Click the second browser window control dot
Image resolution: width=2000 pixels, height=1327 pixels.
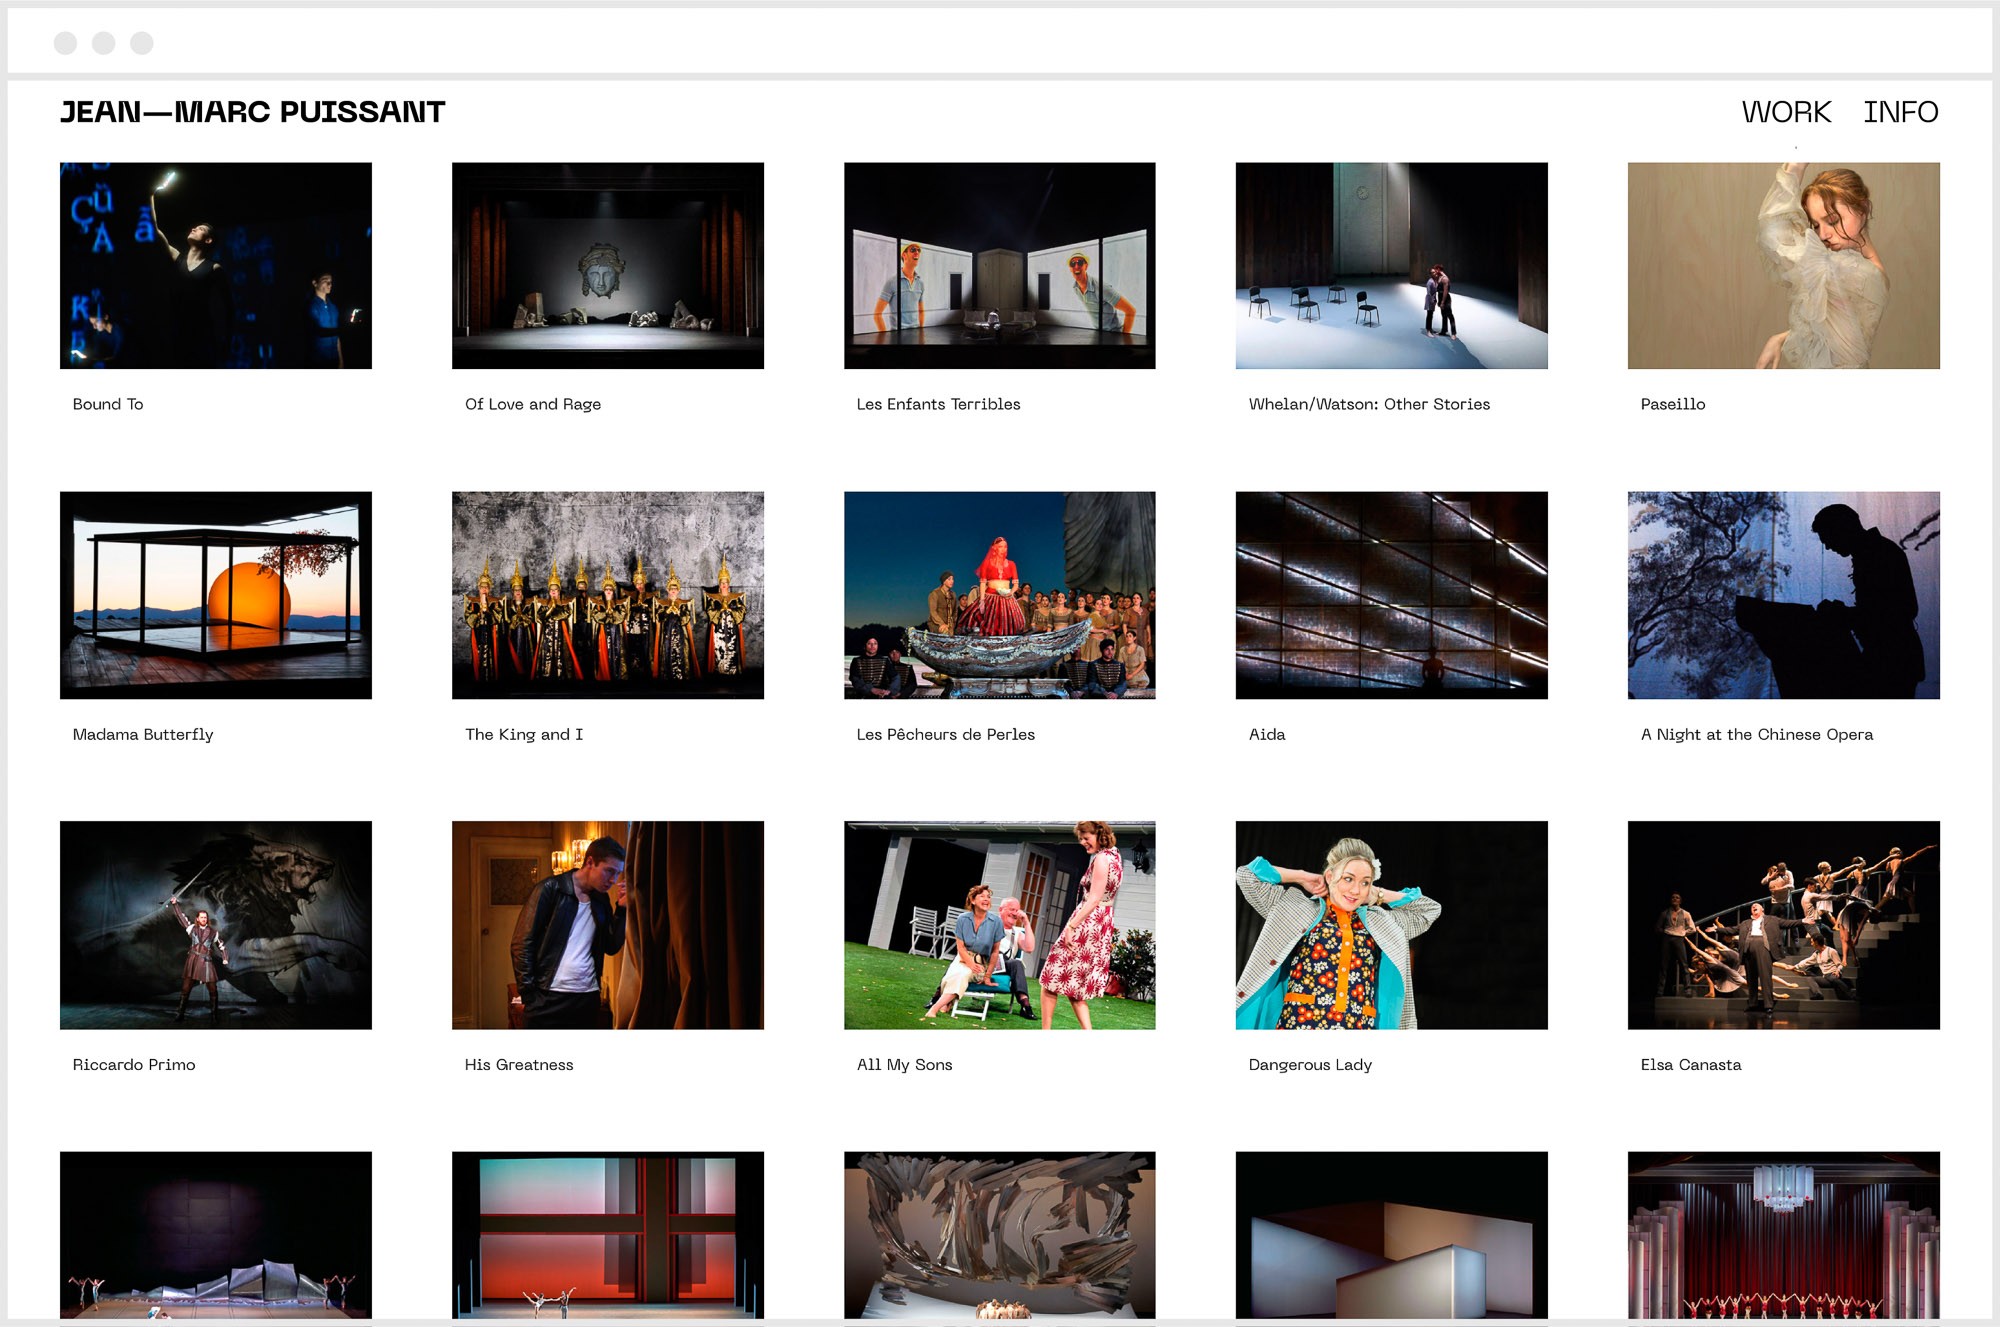point(103,43)
